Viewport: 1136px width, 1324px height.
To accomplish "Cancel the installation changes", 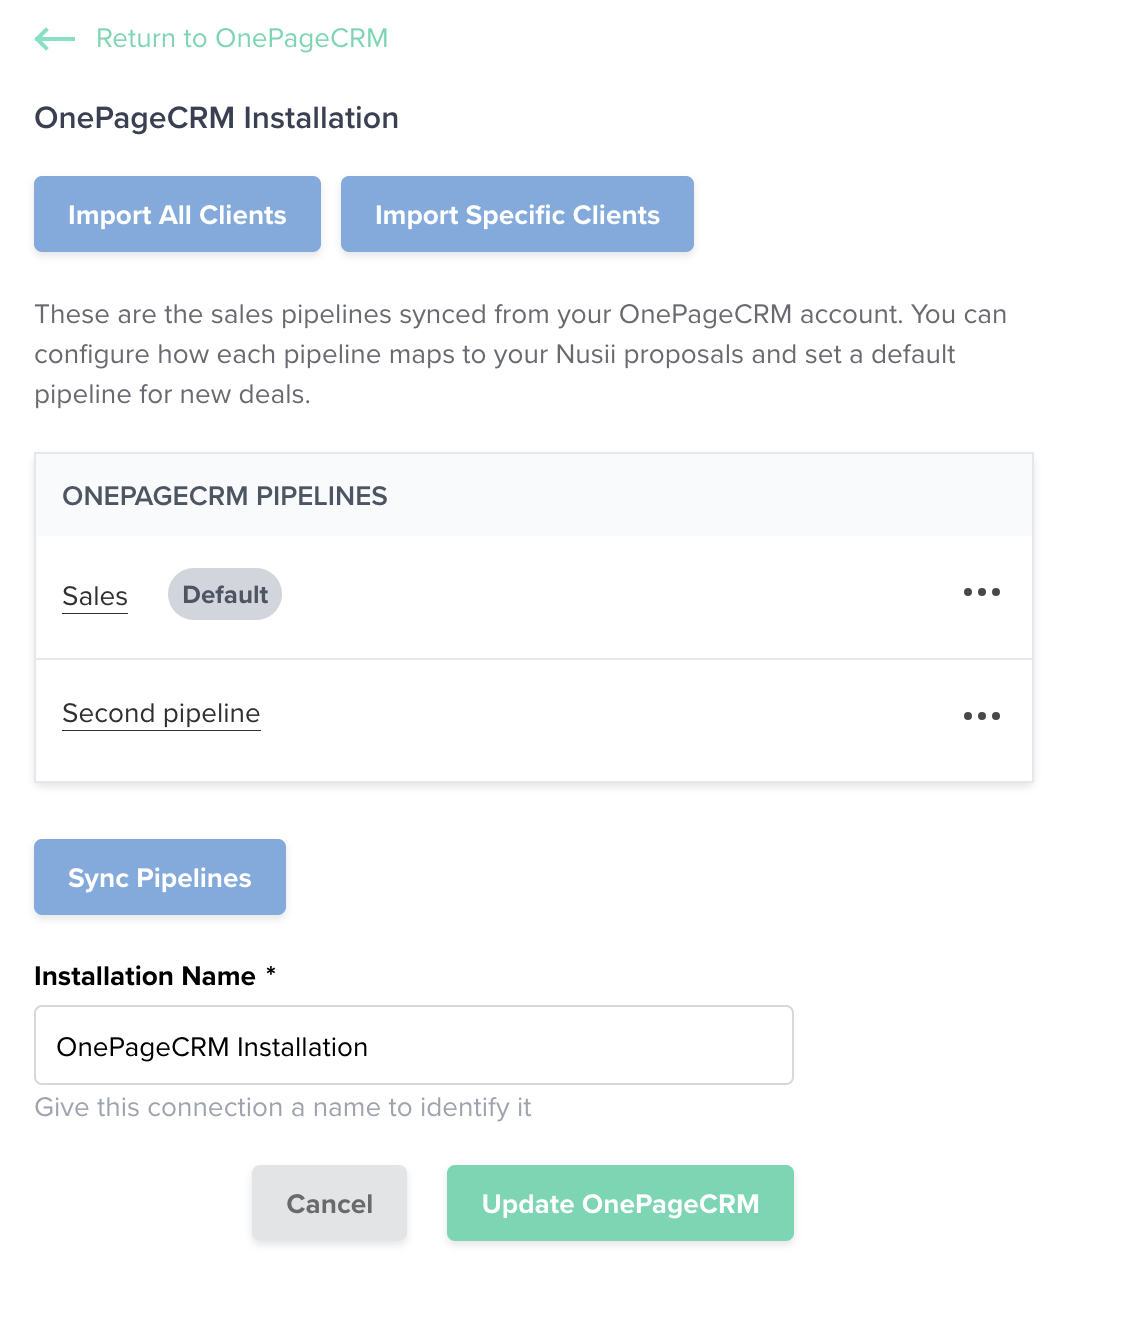I will (x=329, y=1203).
